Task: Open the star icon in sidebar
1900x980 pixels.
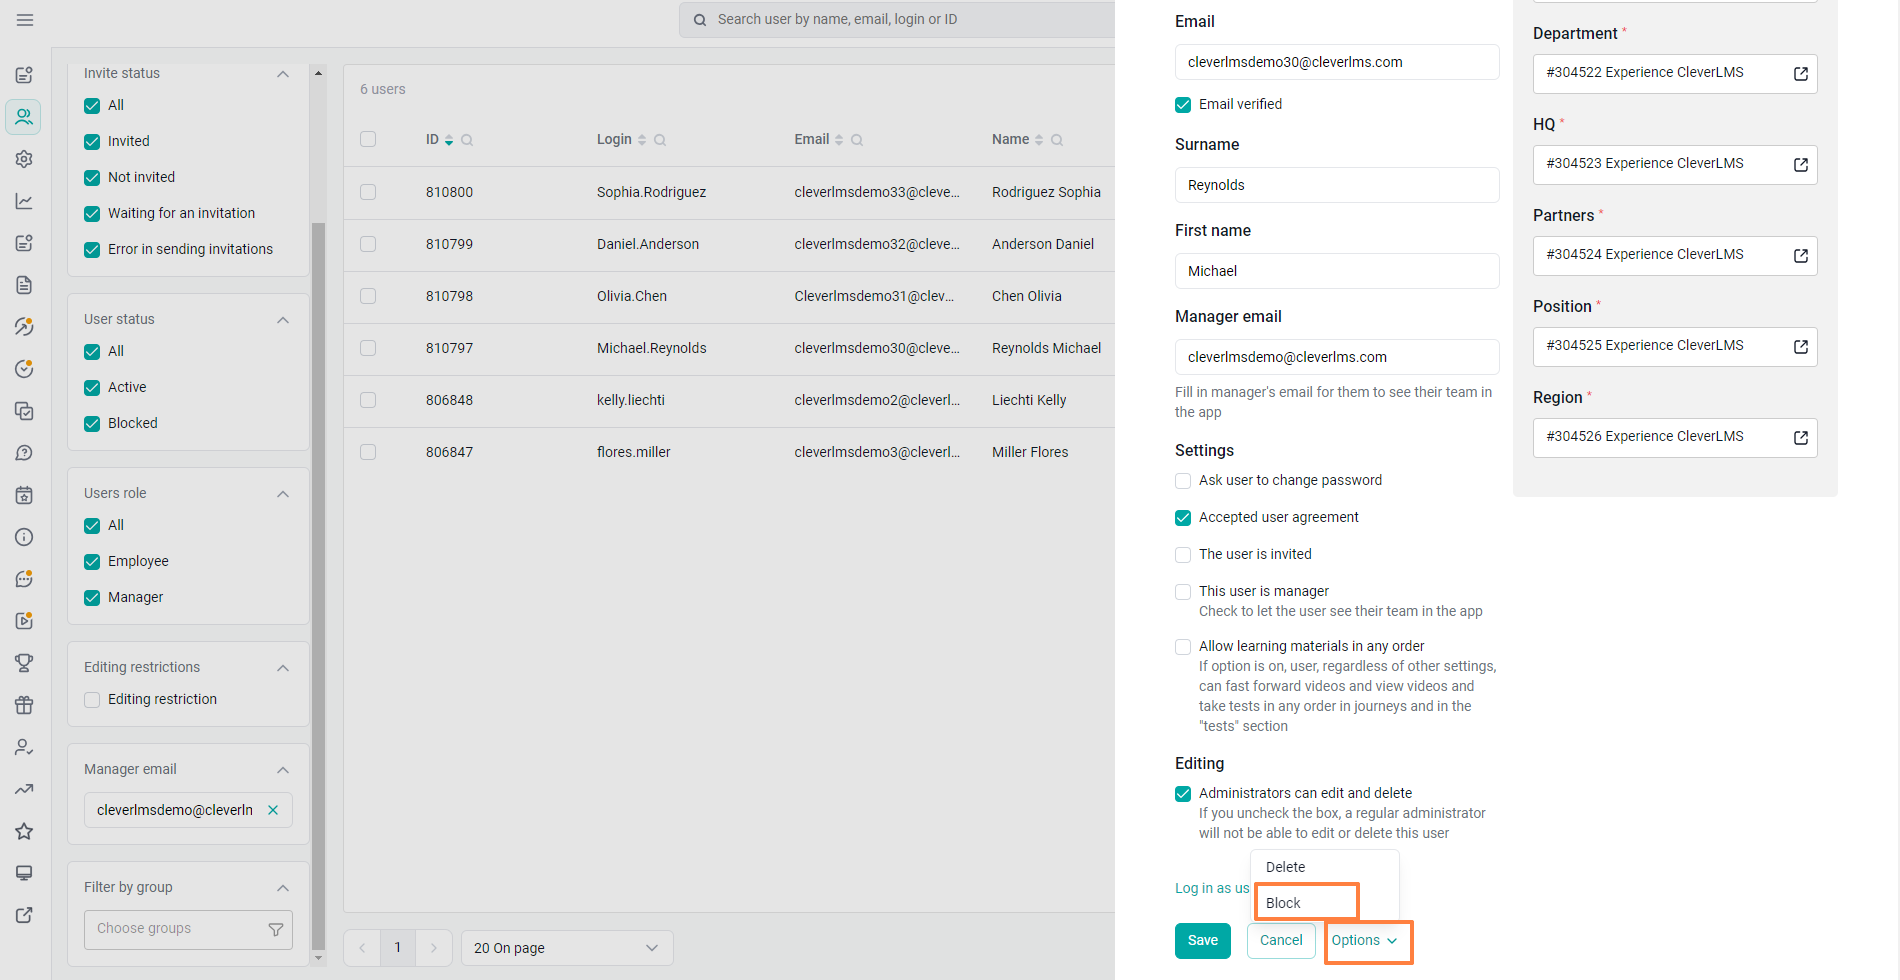Action: [24, 831]
